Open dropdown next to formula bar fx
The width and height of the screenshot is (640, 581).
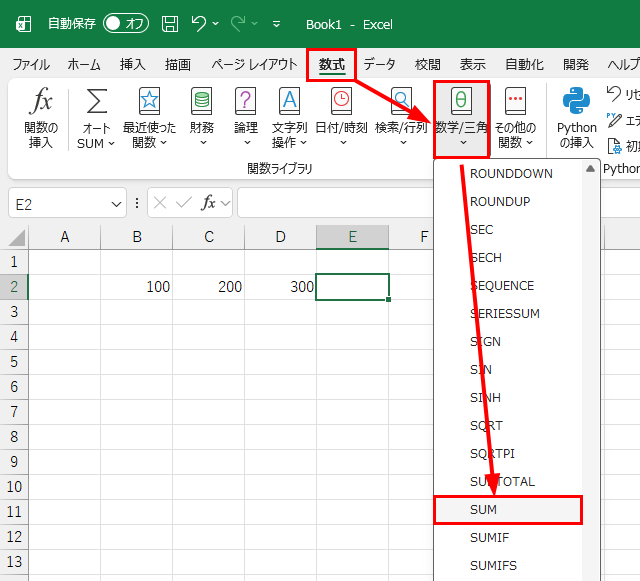(225, 203)
